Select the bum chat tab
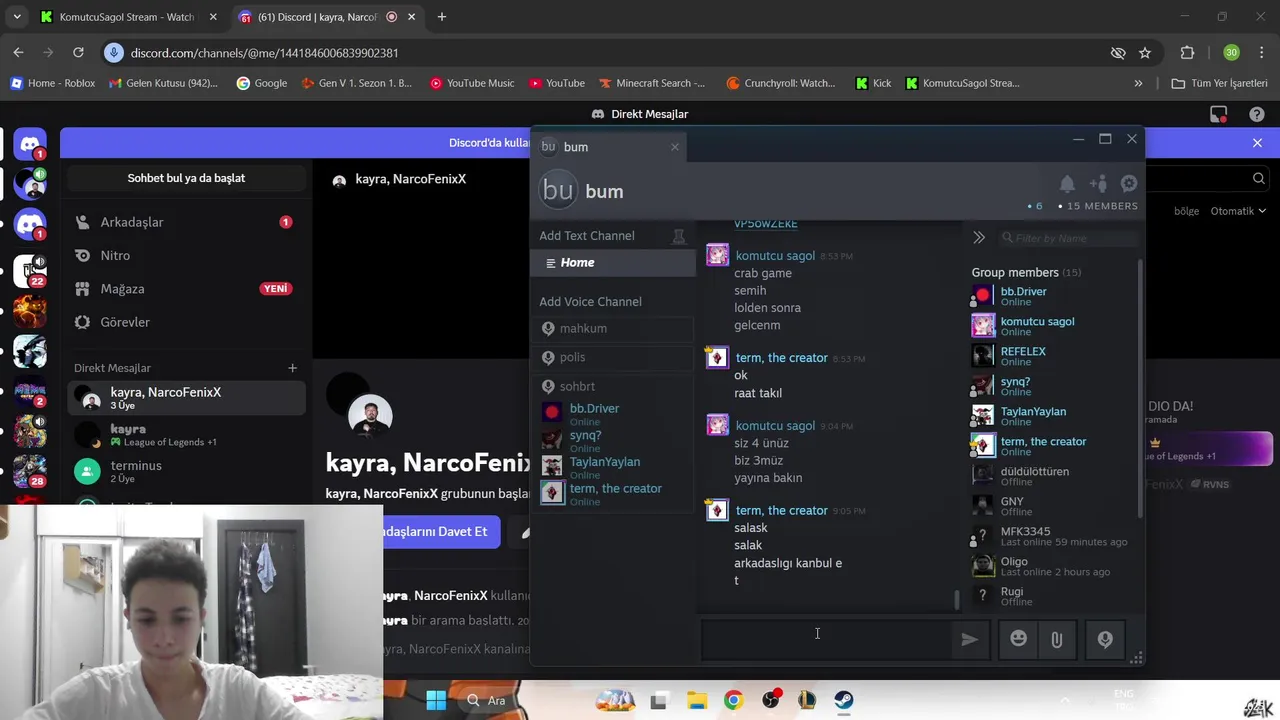Viewport: 1280px width, 720px height. pyautogui.click(x=610, y=147)
